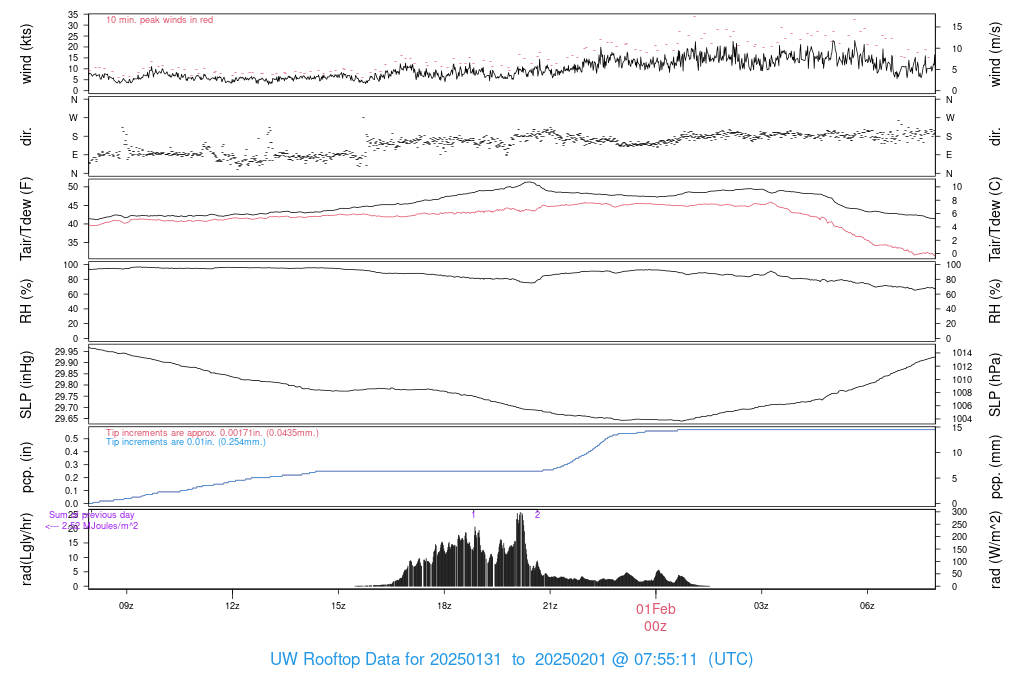
Task: Click the 'SLP (inHg)' axis label
Action: click(26, 385)
